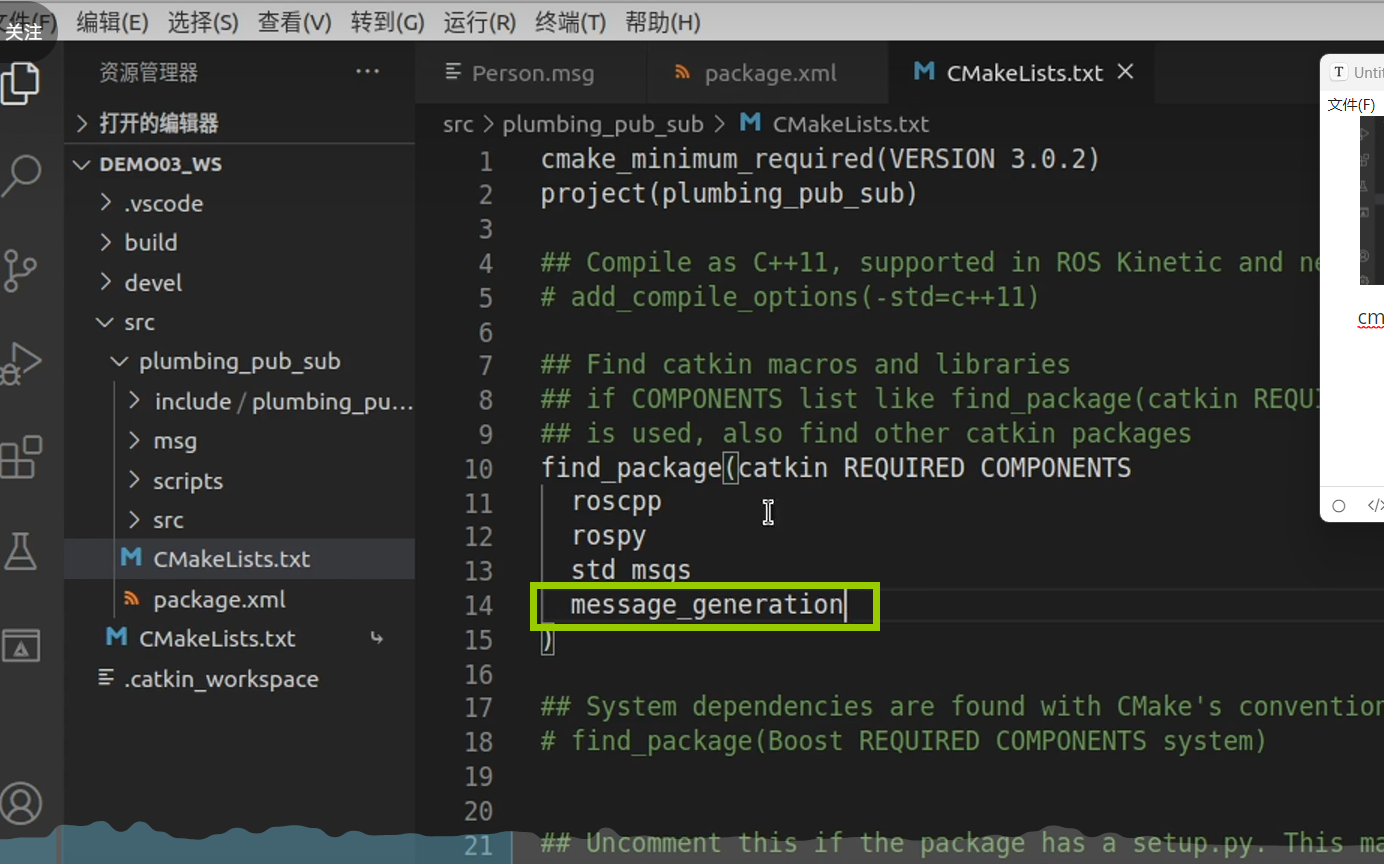This screenshot has width=1384, height=864.
Task: Open the 查看(V) menu
Action: 294,22
